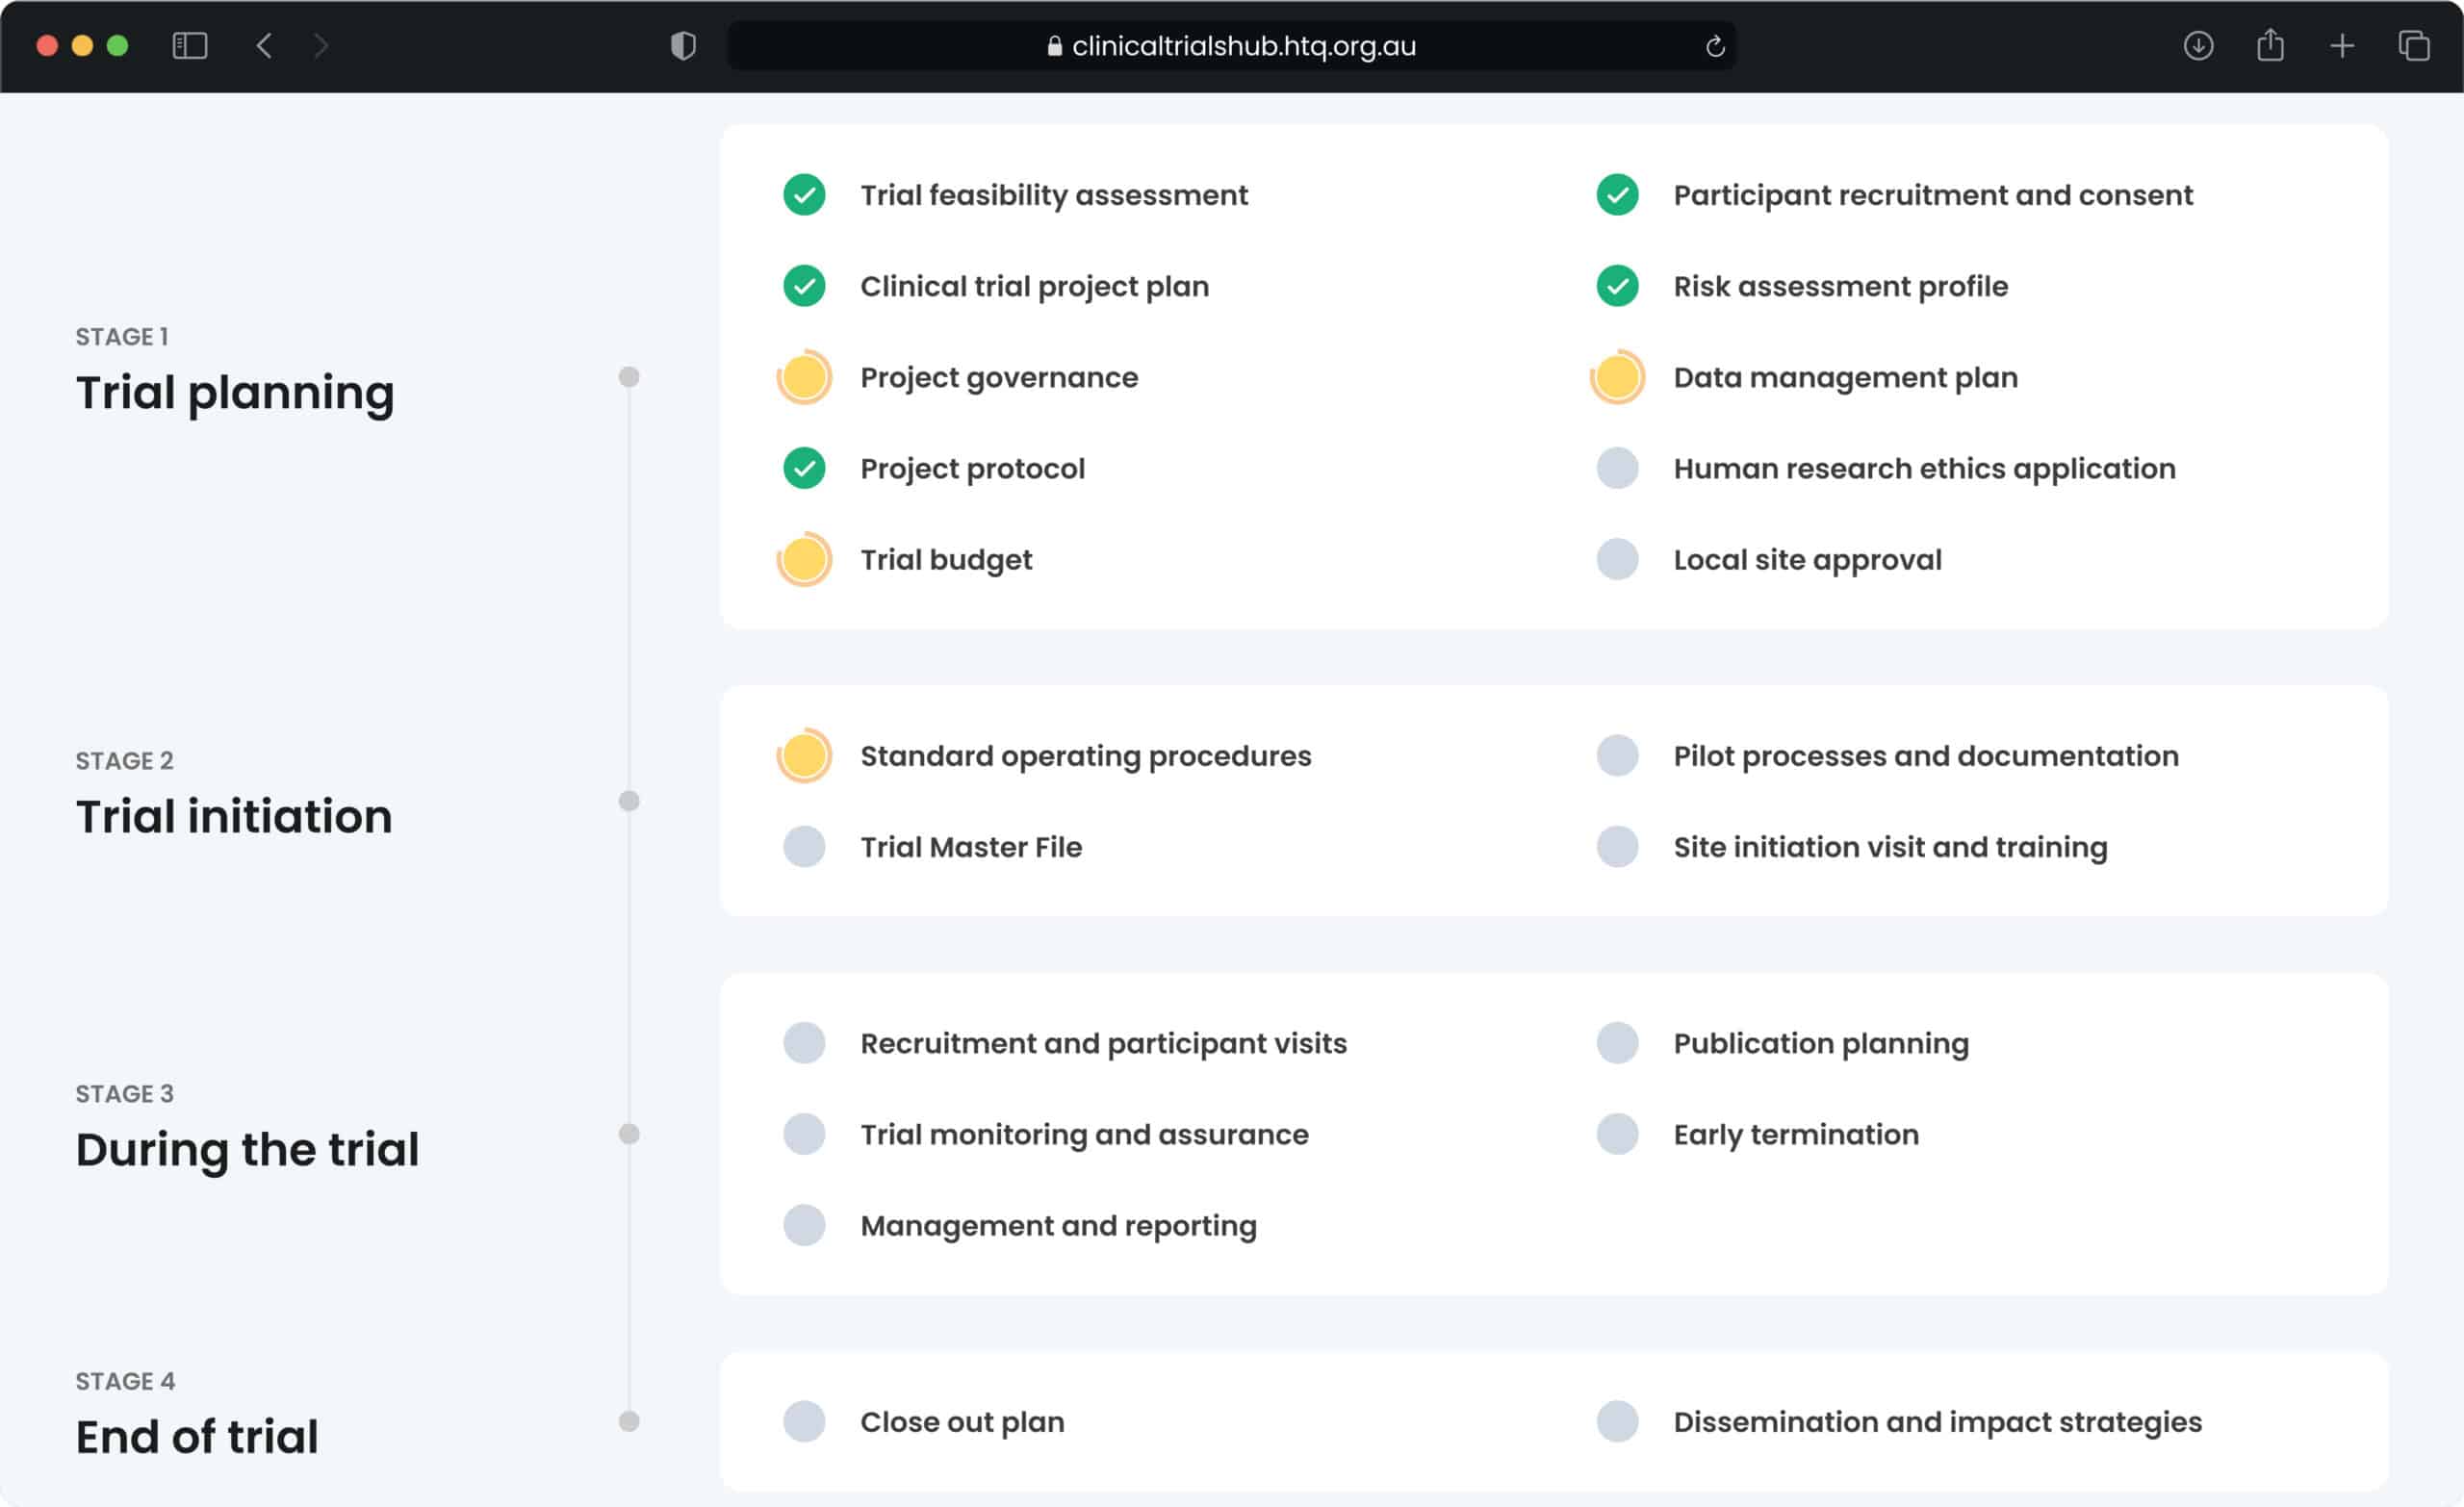
Task: Open the Trial Master File item
Action: (x=970, y=847)
